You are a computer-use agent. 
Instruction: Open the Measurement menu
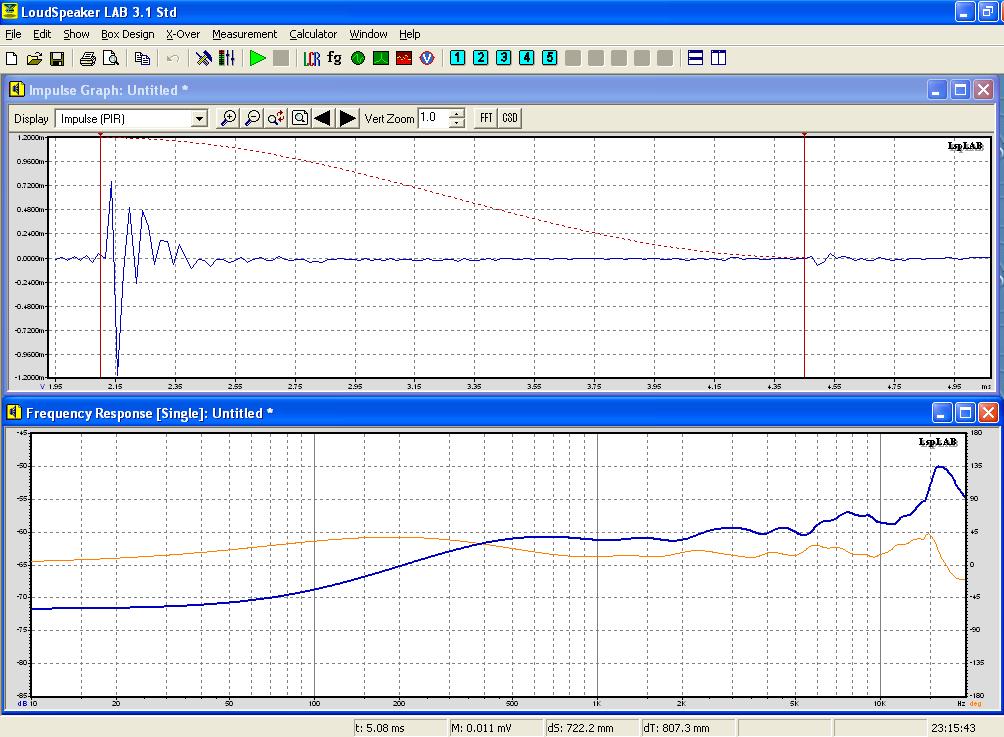245,34
